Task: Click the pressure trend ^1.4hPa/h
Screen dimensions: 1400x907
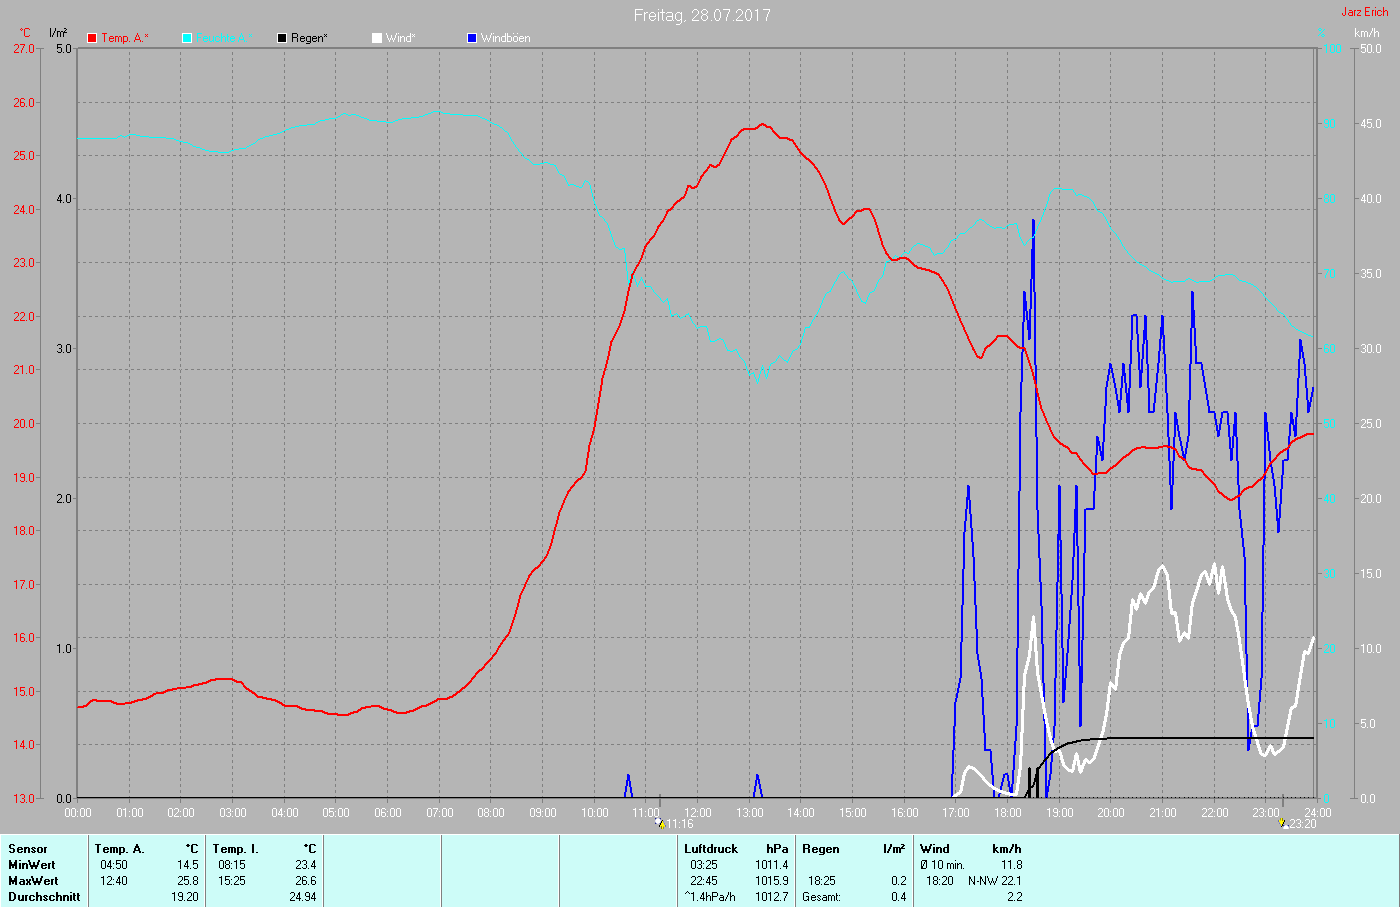Action: point(710,897)
